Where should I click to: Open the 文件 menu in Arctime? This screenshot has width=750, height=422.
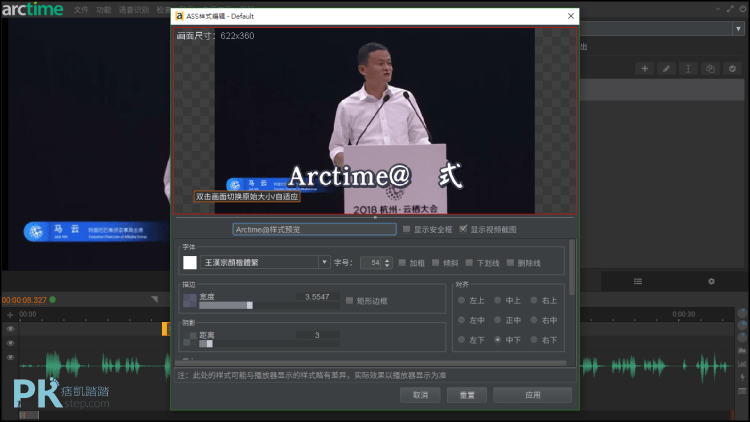tap(81, 10)
